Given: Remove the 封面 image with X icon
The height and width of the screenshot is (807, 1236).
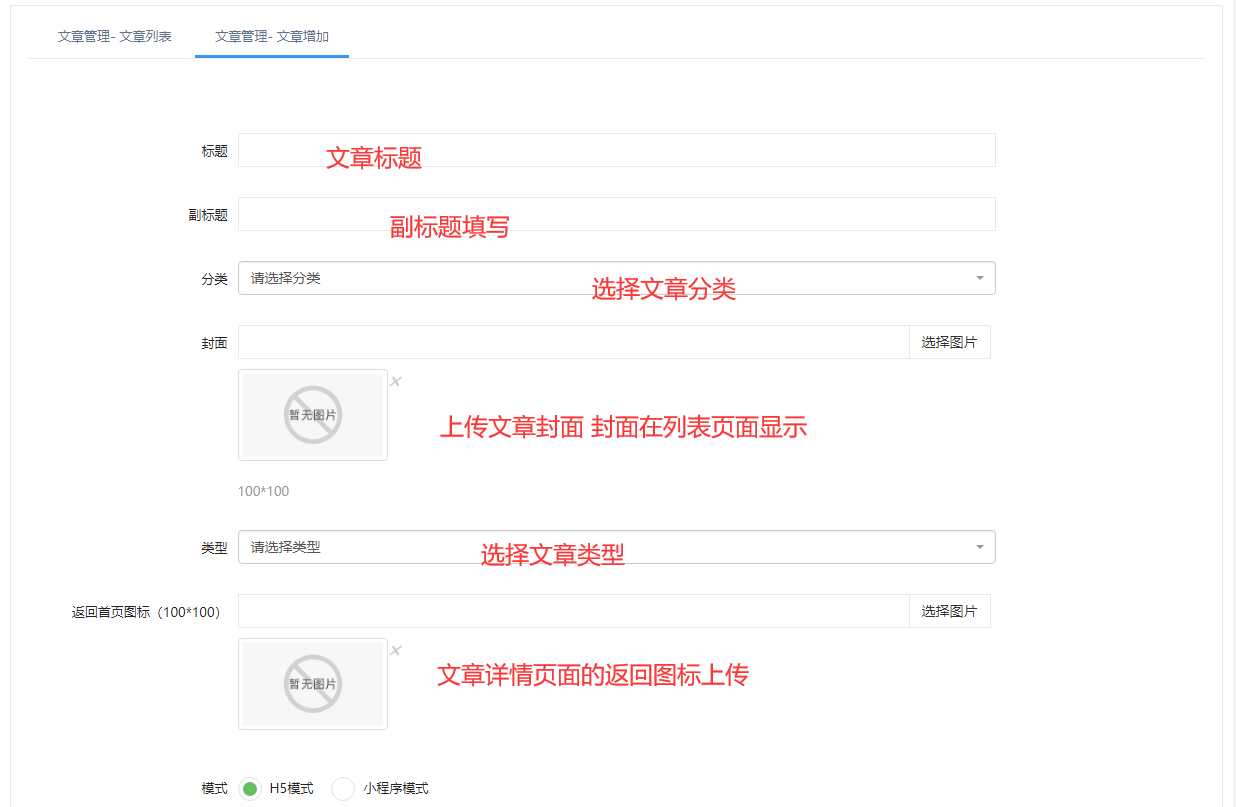Looking at the screenshot, I should (396, 381).
